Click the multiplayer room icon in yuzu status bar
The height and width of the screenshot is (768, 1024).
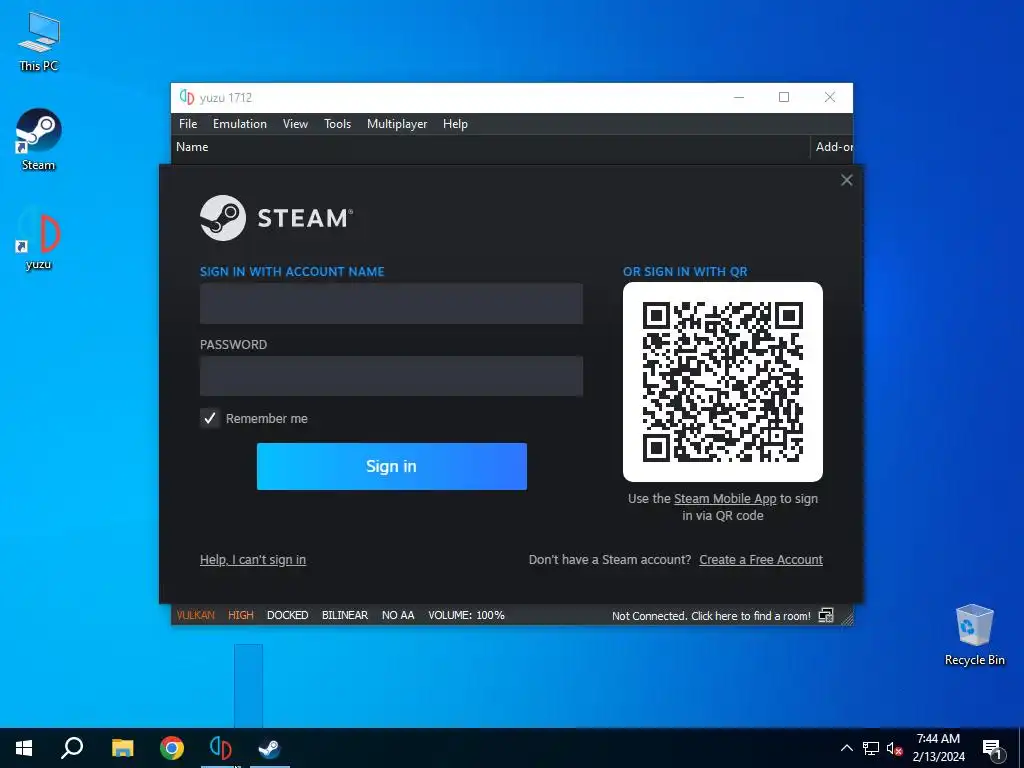(826, 615)
